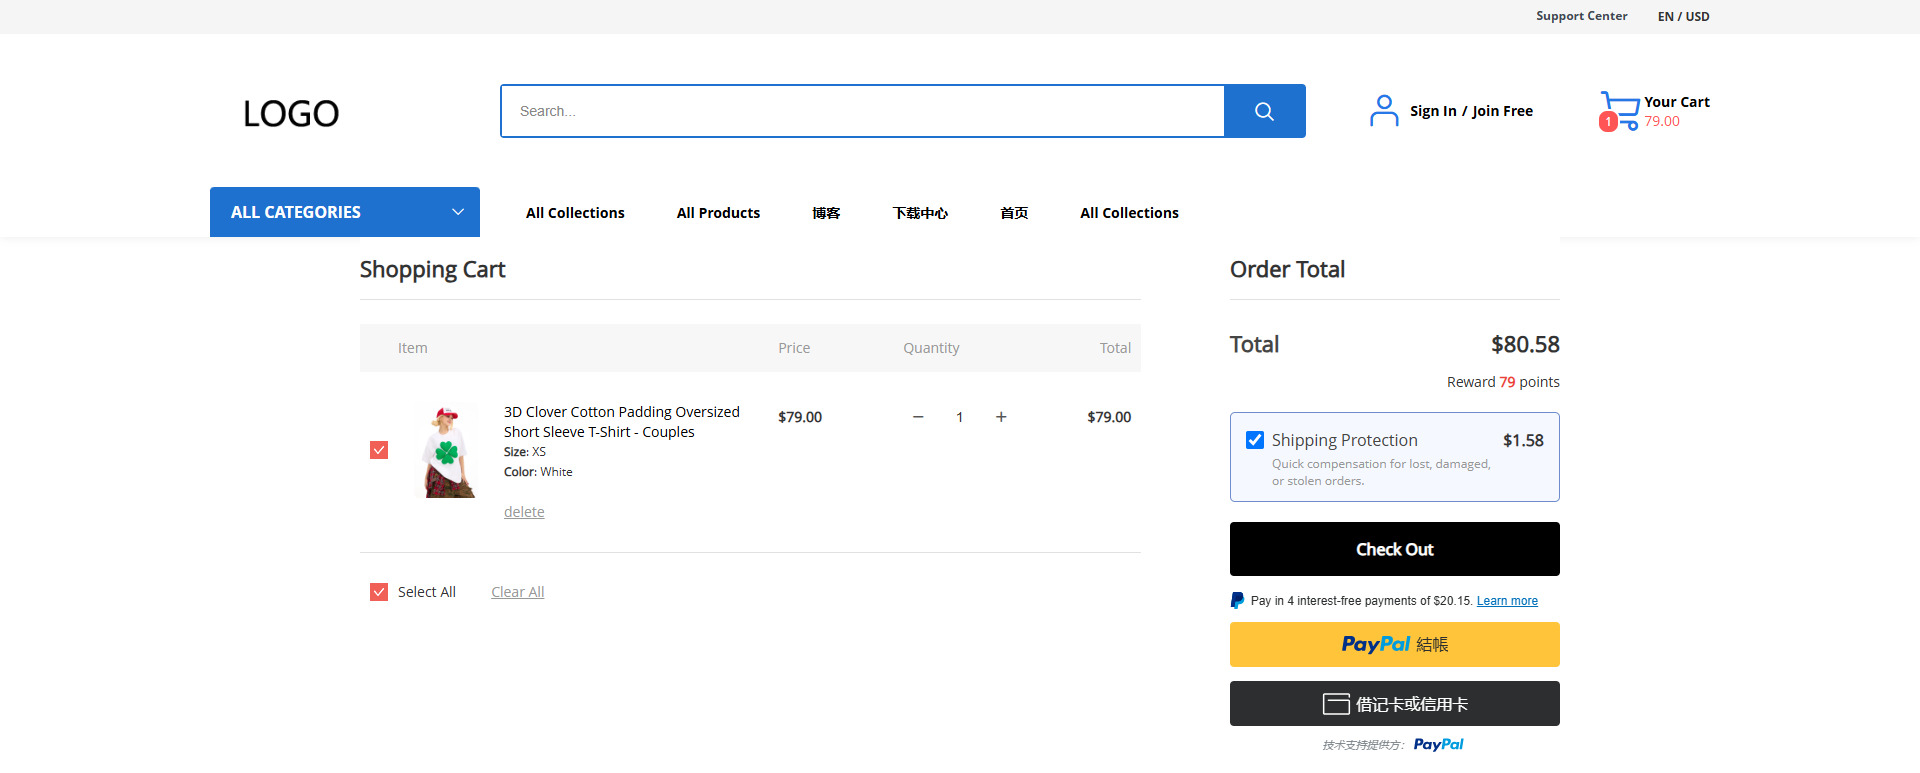
Task: Click the delete link under the item
Action: (x=524, y=512)
